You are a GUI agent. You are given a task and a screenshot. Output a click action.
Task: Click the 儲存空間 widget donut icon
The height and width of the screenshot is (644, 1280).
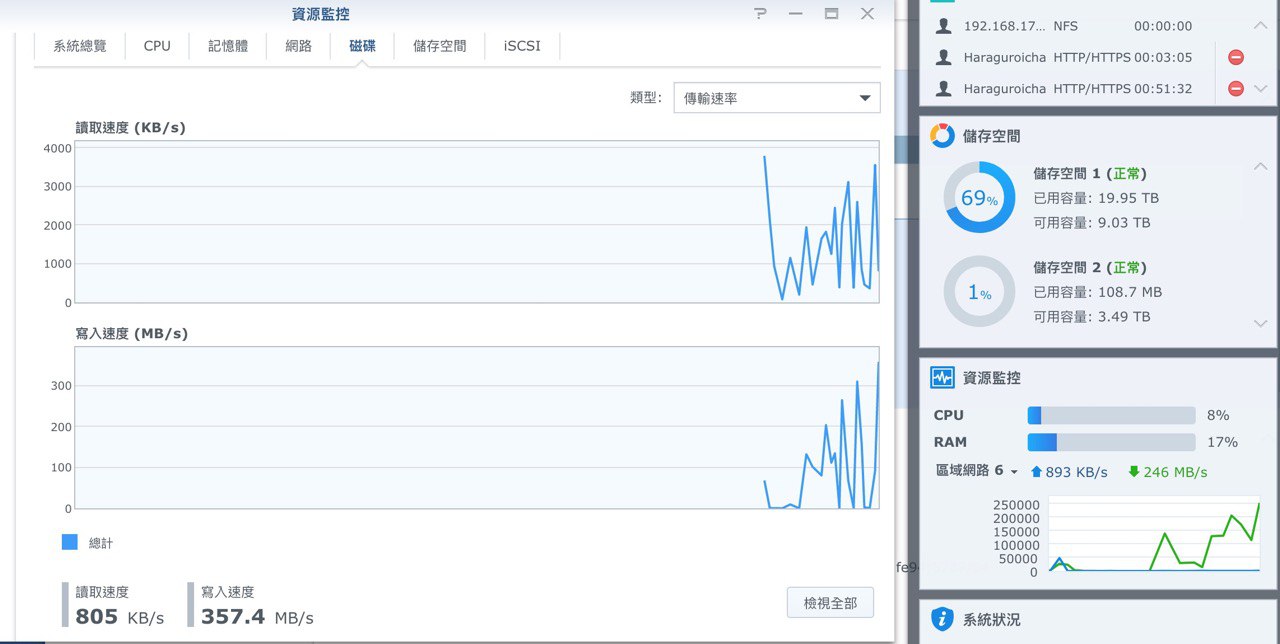pos(942,135)
